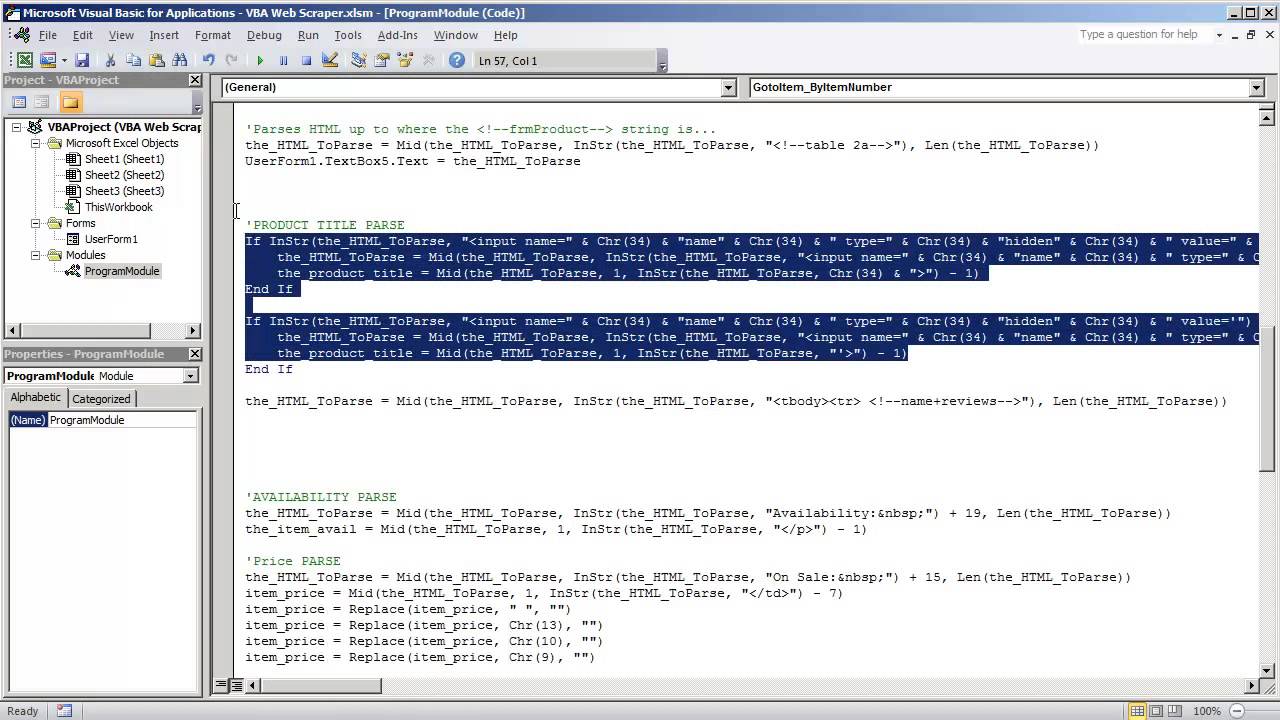1280x720 pixels.
Task: Open the Insert menu
Action: click(x=164, y=35)
